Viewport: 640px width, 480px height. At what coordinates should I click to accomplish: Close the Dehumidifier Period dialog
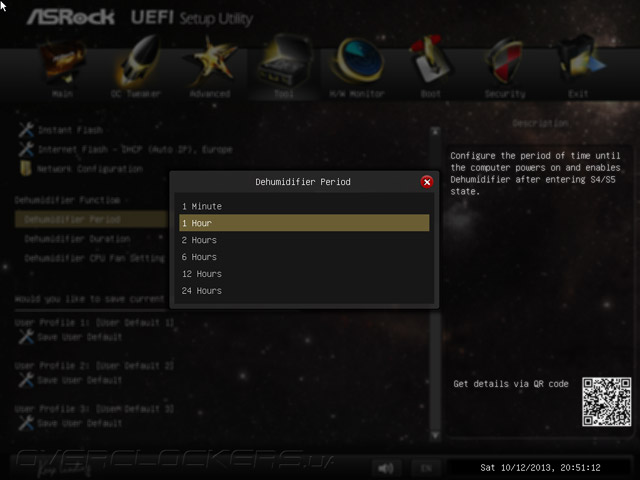click(427, 182)
